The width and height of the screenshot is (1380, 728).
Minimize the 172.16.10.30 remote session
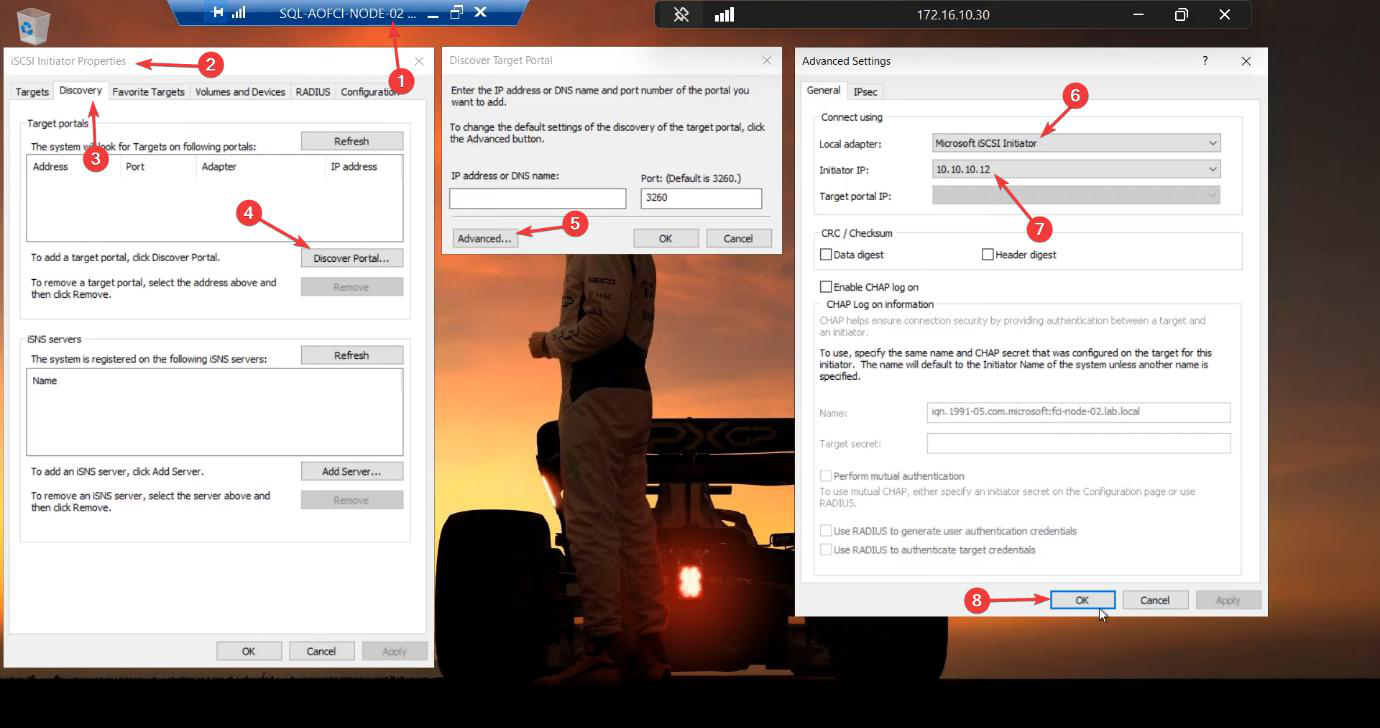[x=1138, y=15]
